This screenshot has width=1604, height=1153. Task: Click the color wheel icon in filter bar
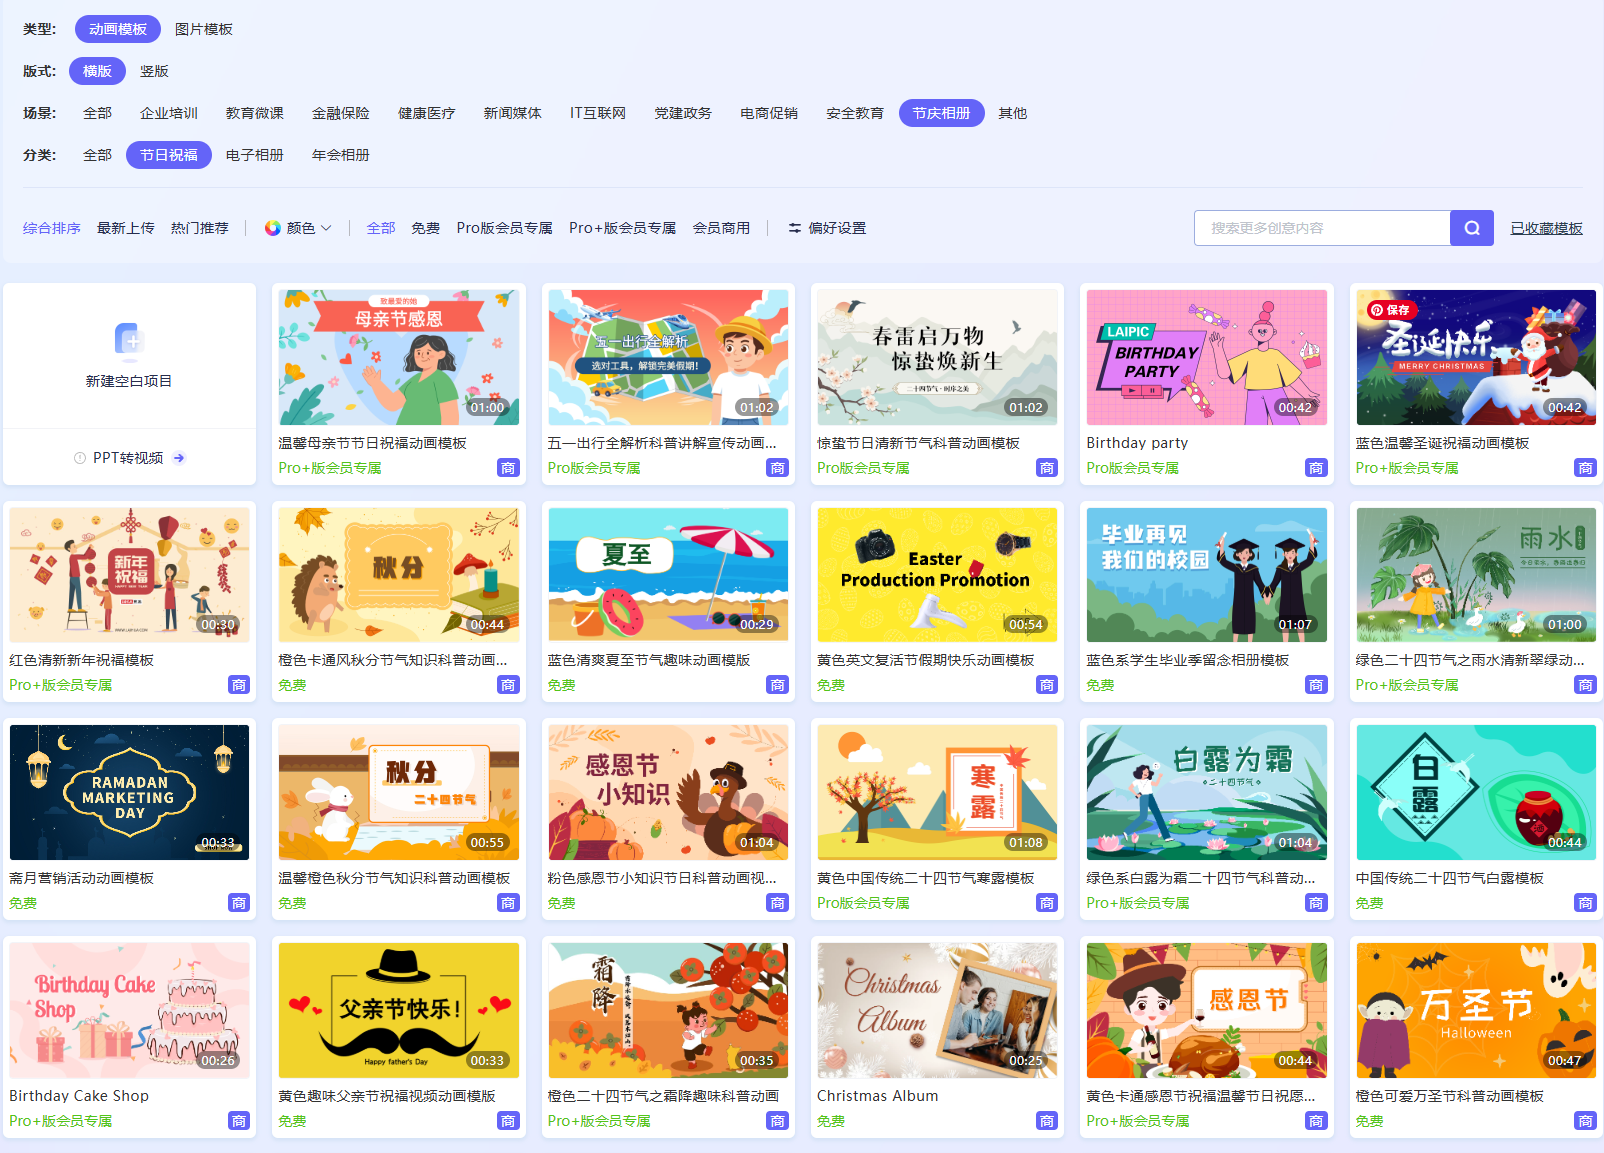point(272,228)
